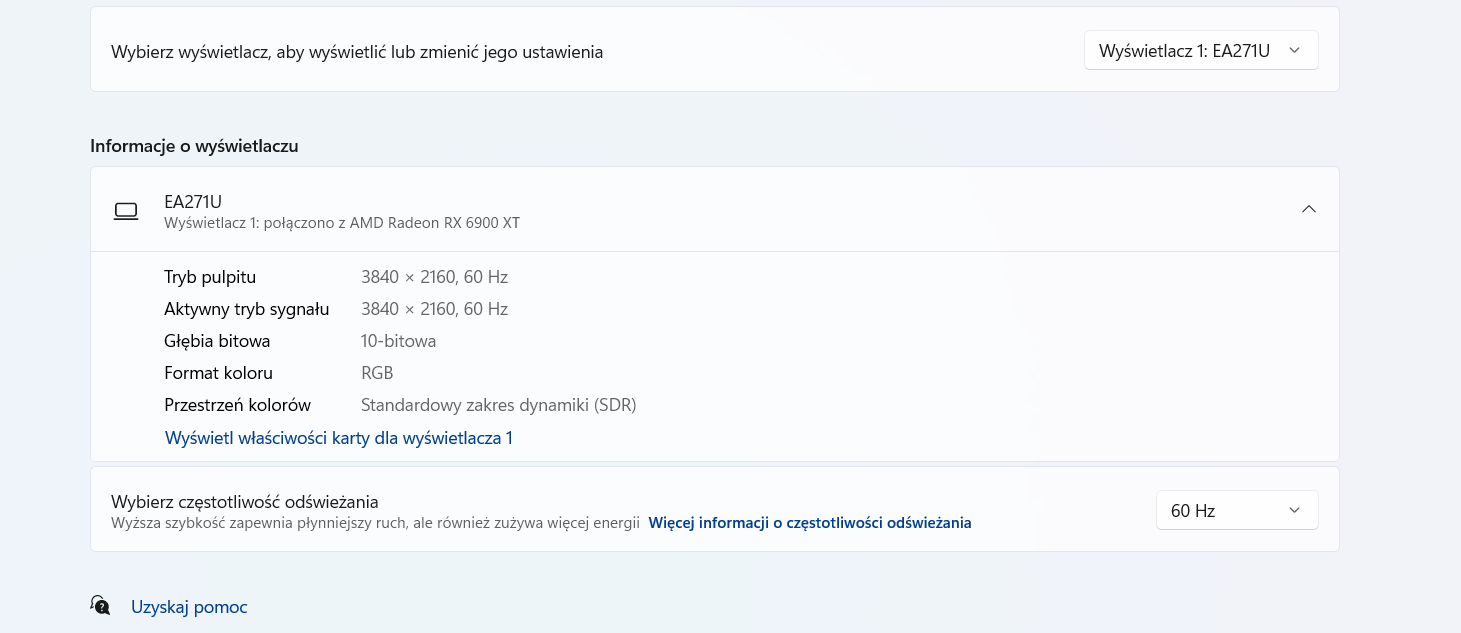1461x633 pixels.
Task: Click the "Wybierz wyświetlacz, aby wyświetlić" prompt text
Action: point(357,52)
